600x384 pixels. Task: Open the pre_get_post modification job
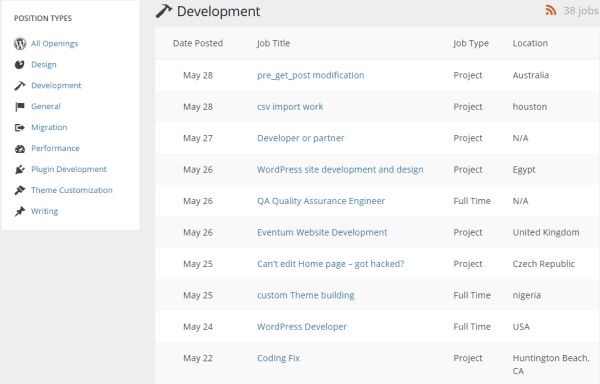click(311, 75)
